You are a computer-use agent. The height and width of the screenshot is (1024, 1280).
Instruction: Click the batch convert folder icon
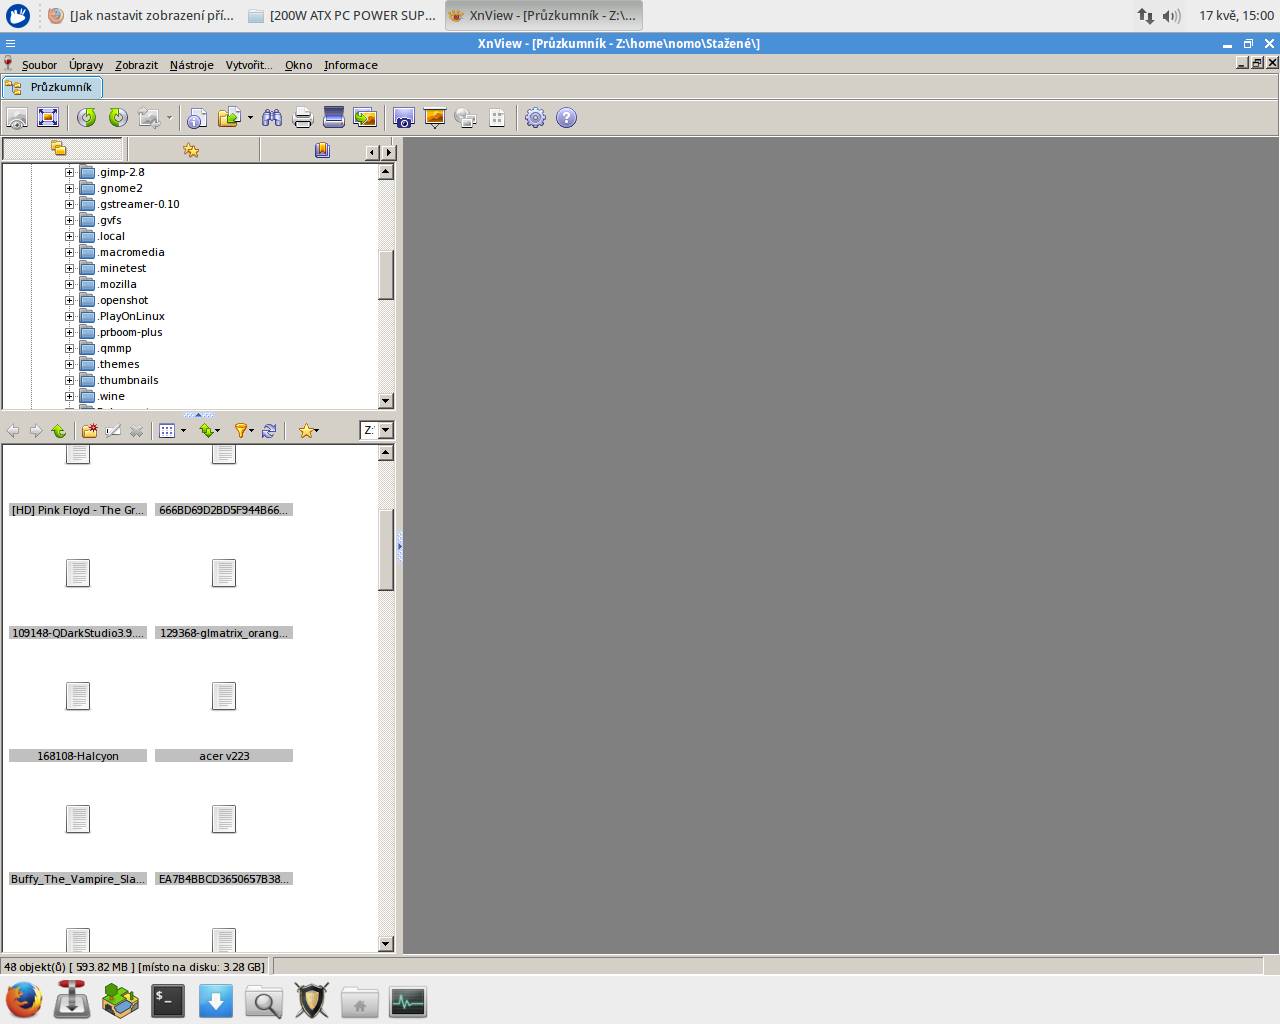click(229, 118)
